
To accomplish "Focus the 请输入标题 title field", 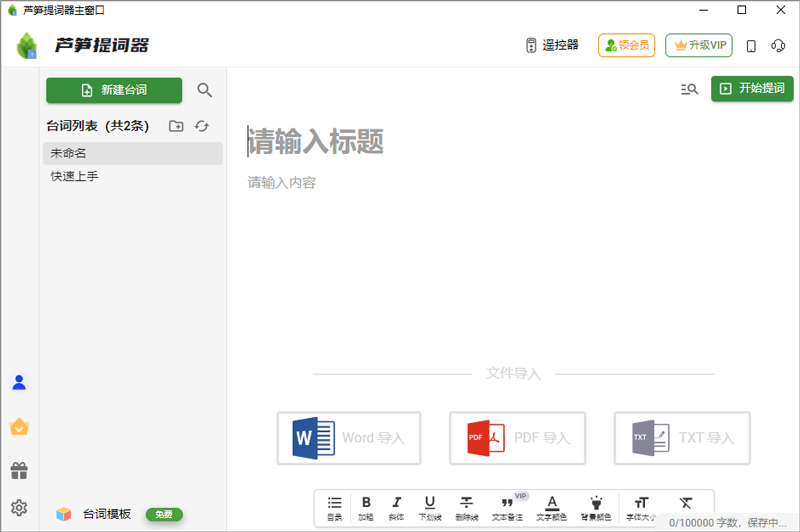I will (315, 141).
